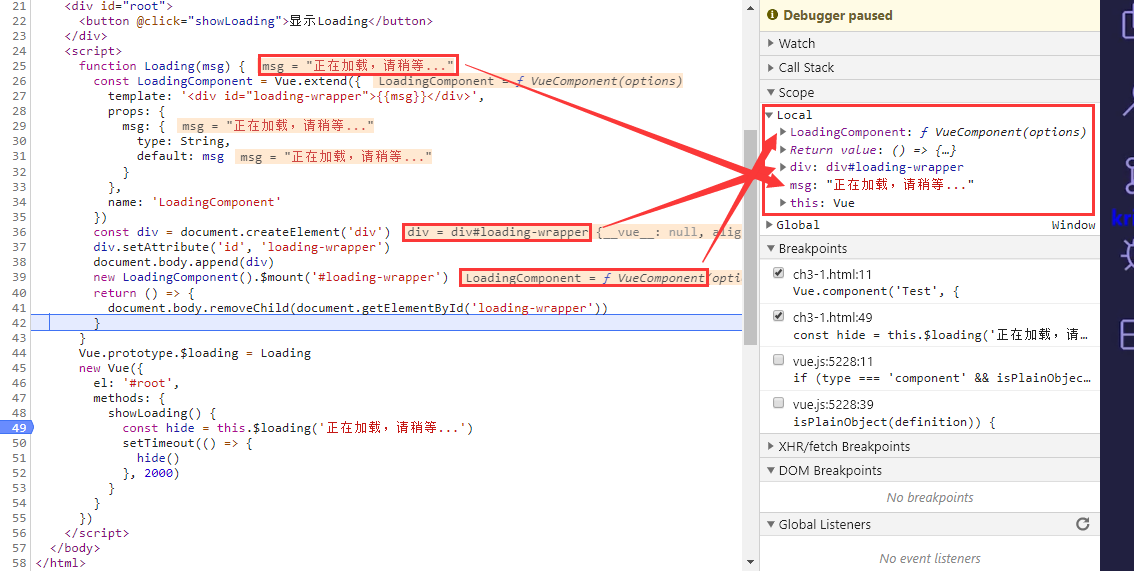Image resolution: width=1134 pixels, height=571 pixels.
Task: Click the 'No event listeners' message
Action: click(x=929, y=558)
